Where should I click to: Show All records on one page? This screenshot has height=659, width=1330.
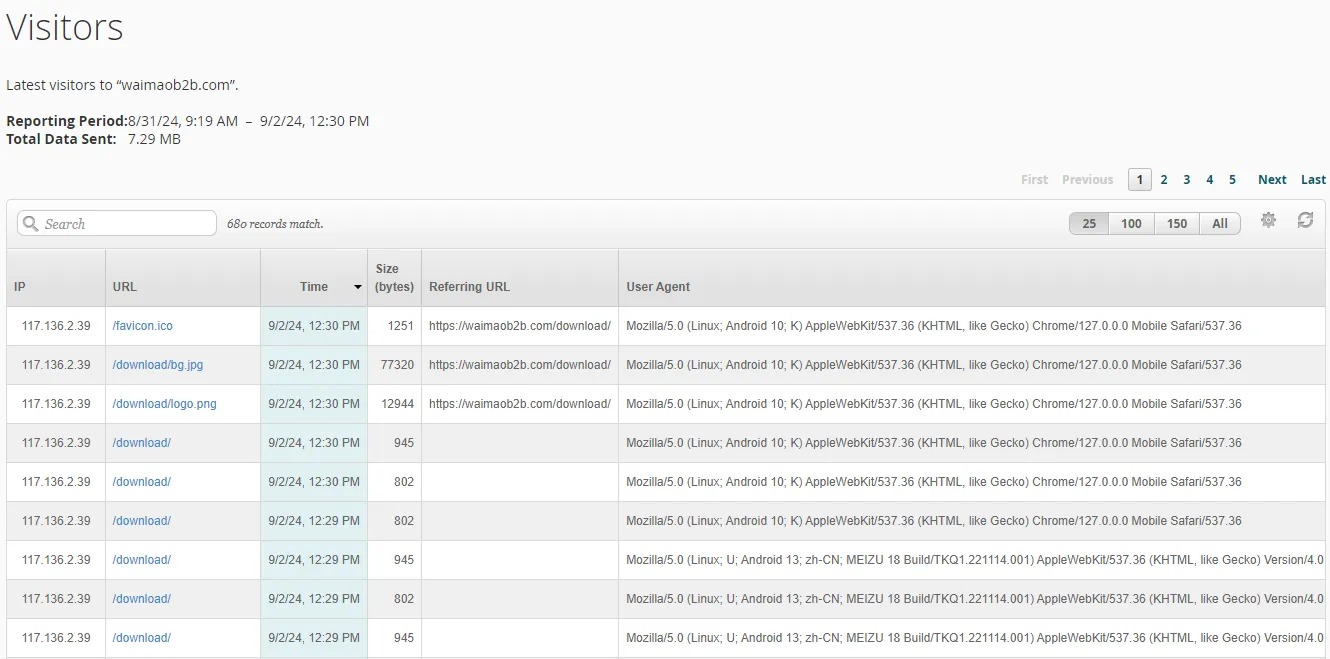tap(1220, 224)
